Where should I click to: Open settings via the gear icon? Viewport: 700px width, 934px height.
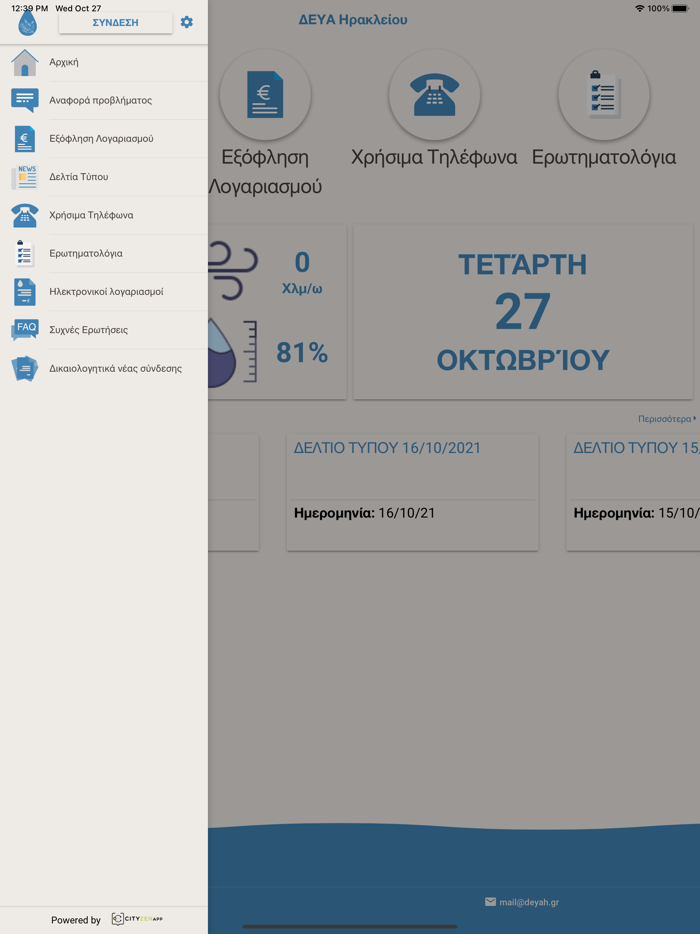tap(186, 23)
